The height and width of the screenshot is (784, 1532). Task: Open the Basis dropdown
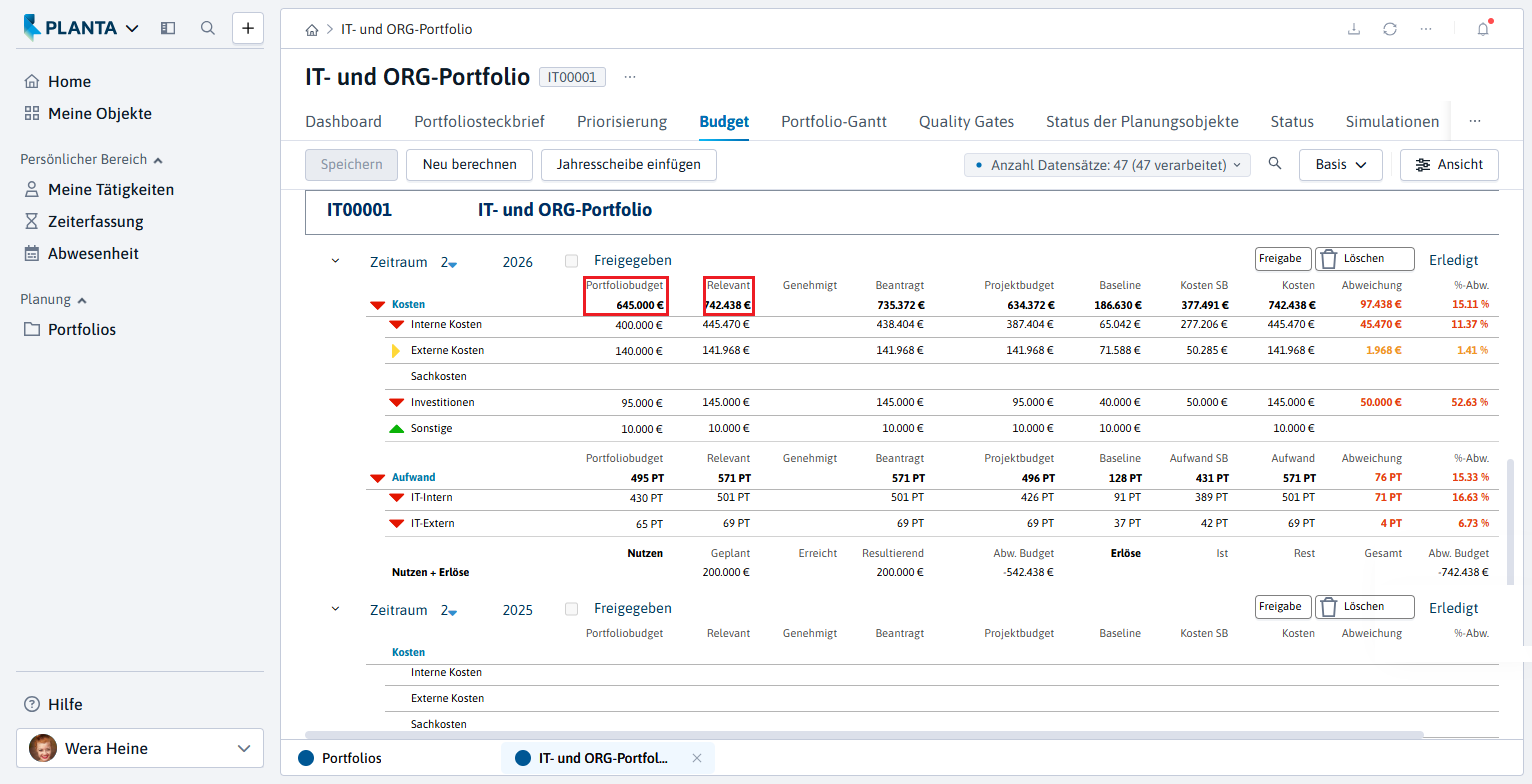[1341, 165]
